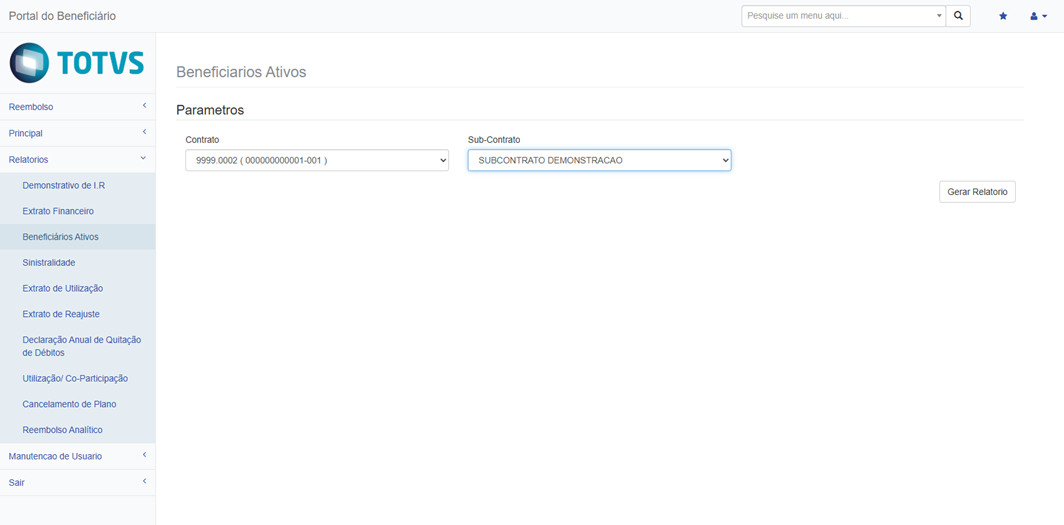Click the Gerar Relatorio button
This screenshot has width=1064, height=525.
(x=977, y=191)
